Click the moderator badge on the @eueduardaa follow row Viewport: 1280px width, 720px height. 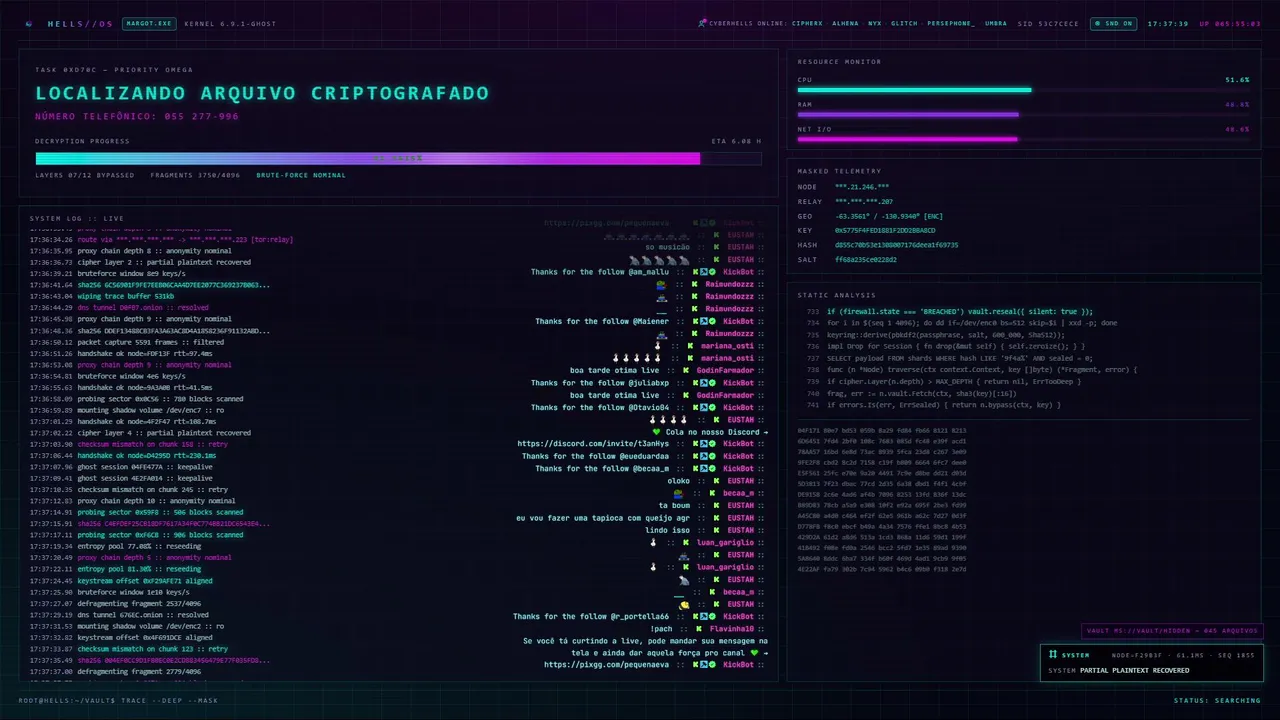click(x=703, y=456)
